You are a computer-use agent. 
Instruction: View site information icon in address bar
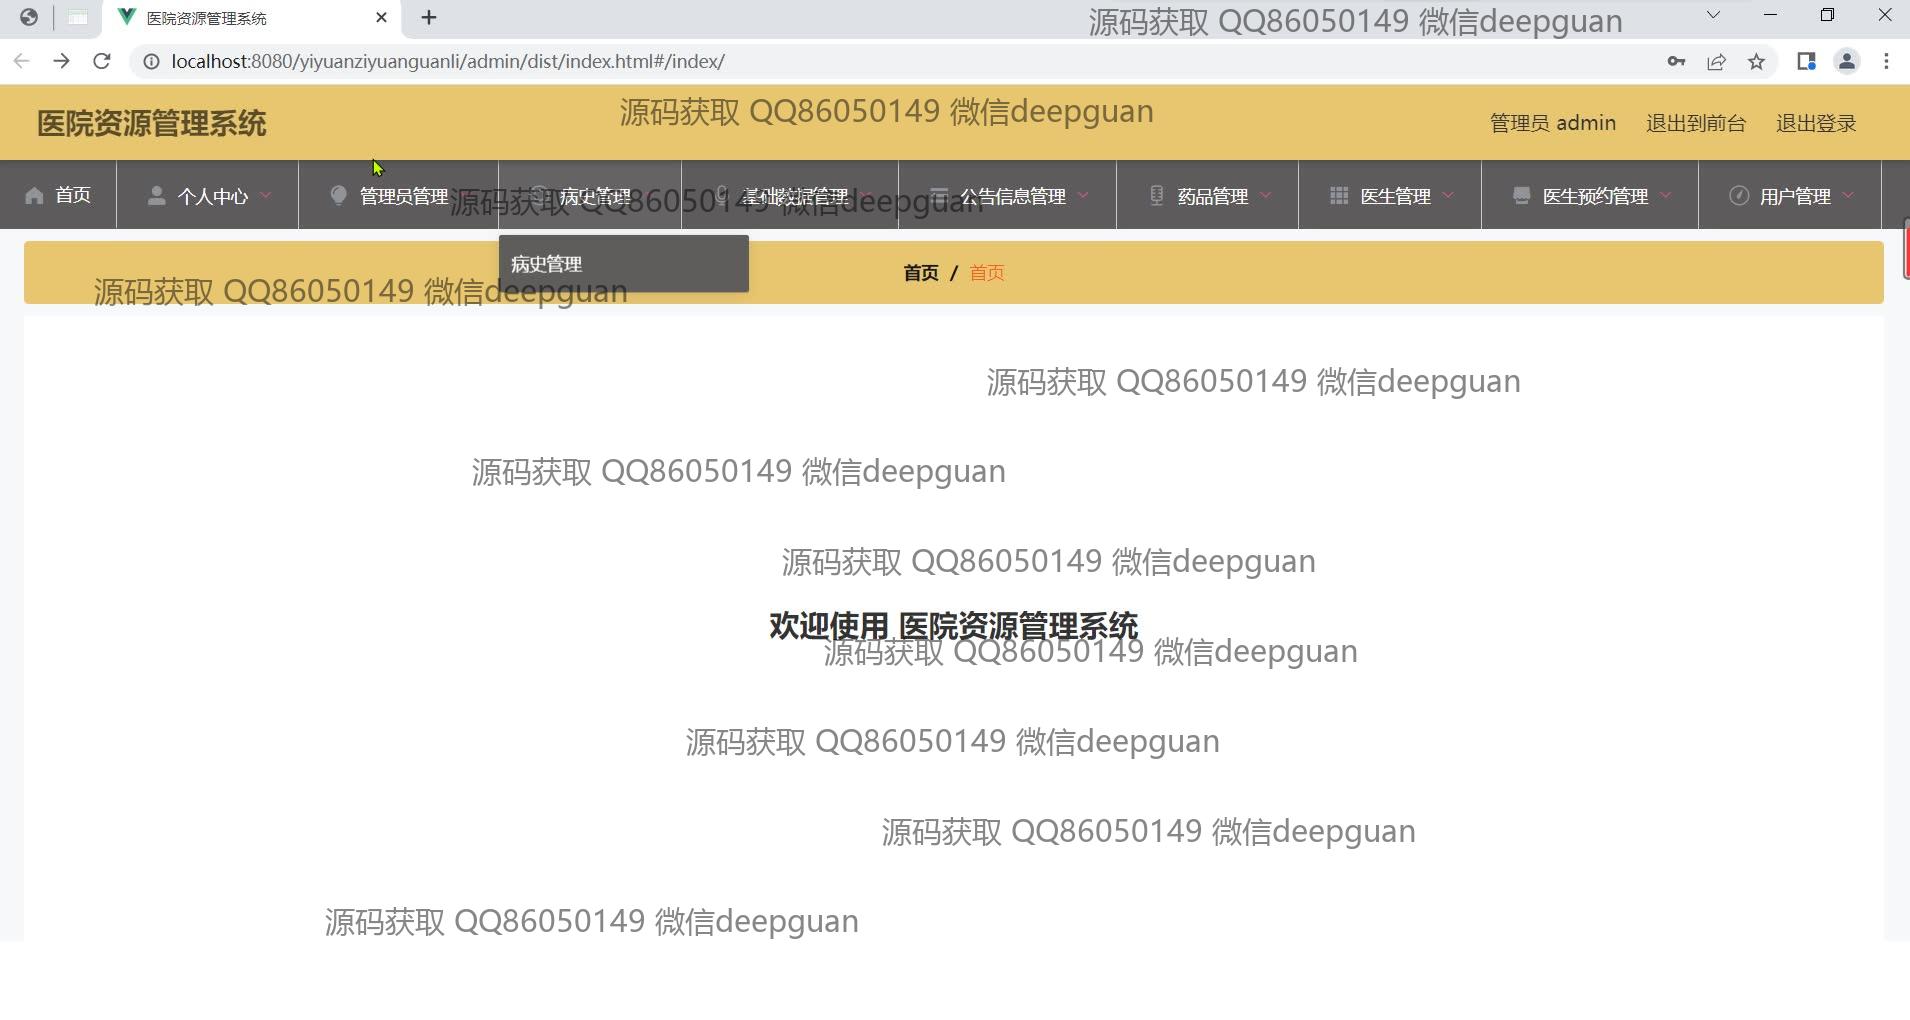(151, 62)
